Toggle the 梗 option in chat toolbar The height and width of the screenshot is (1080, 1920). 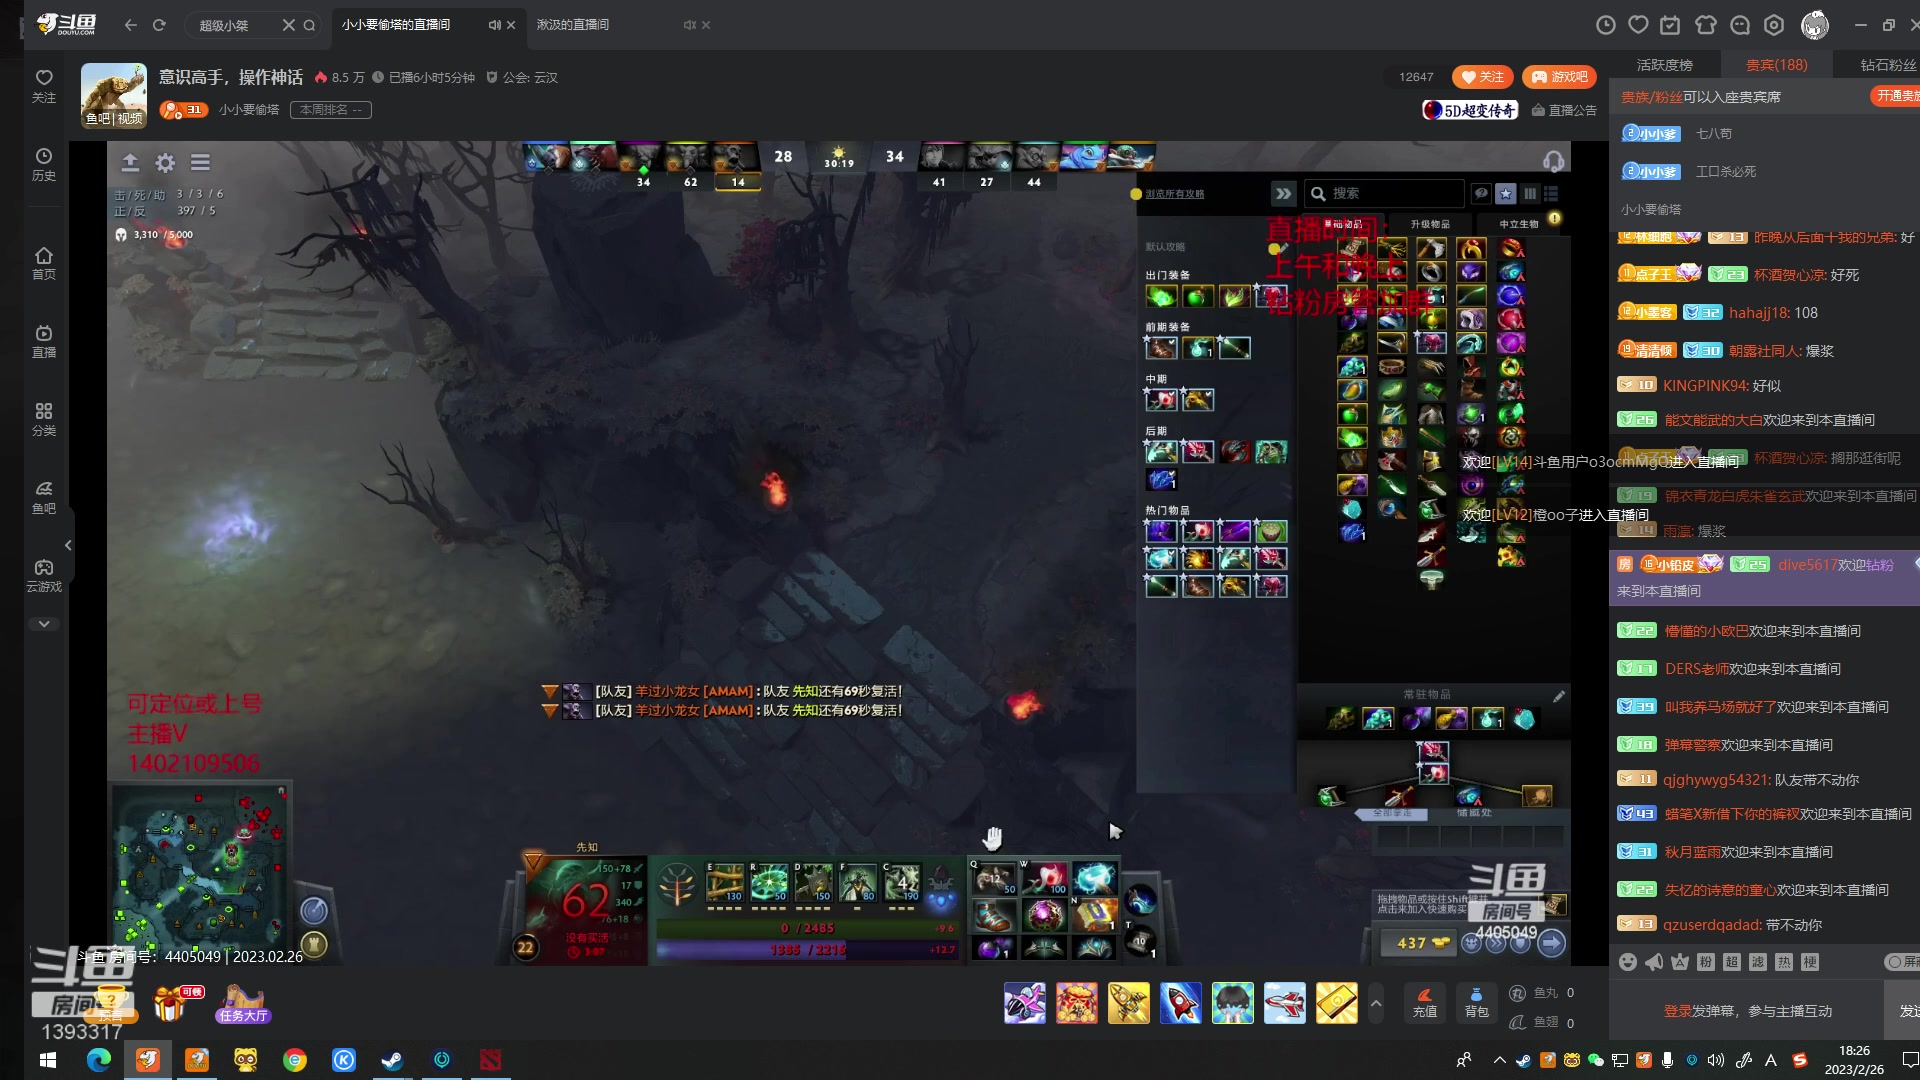pyautogui.click(x=1810, y=962)
